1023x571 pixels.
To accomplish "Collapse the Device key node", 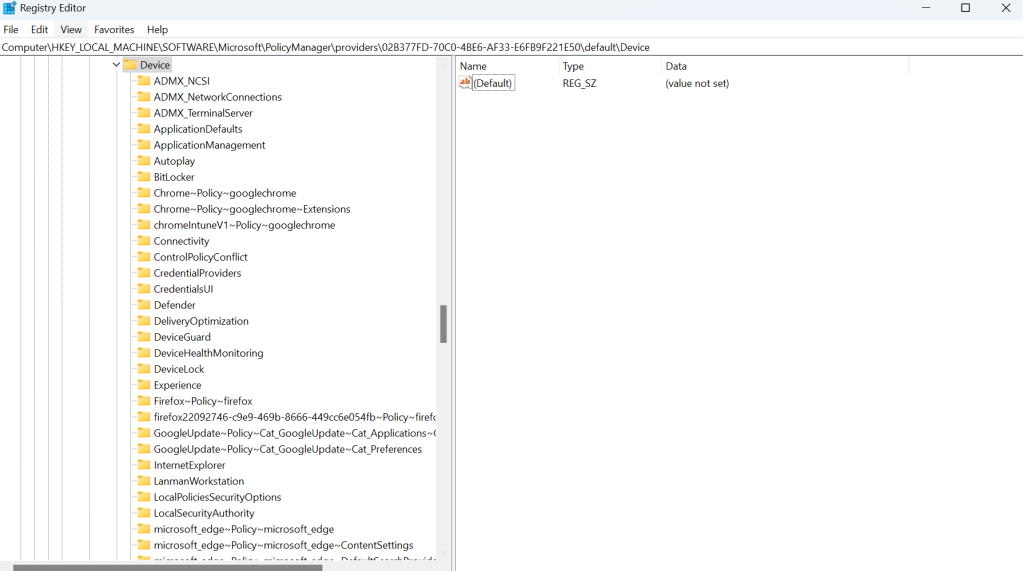I will [116, 65].
